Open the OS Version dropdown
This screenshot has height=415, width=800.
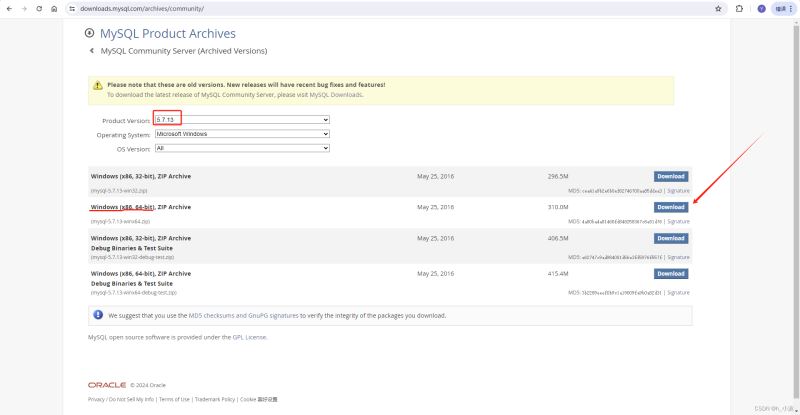coord(241,148)
